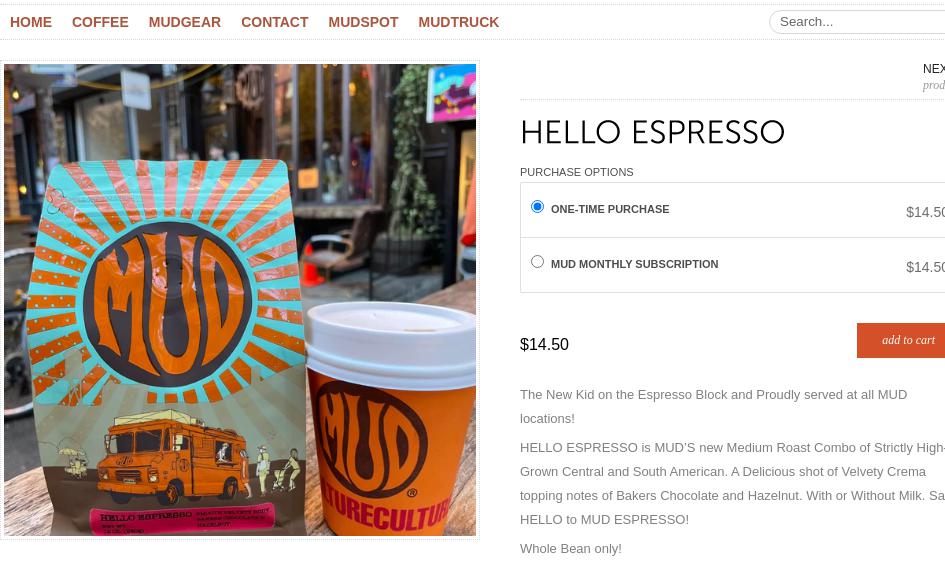This screenshot has height=565, width=945.
Task: Go to the next product link
Action: (x=934, y=77)
